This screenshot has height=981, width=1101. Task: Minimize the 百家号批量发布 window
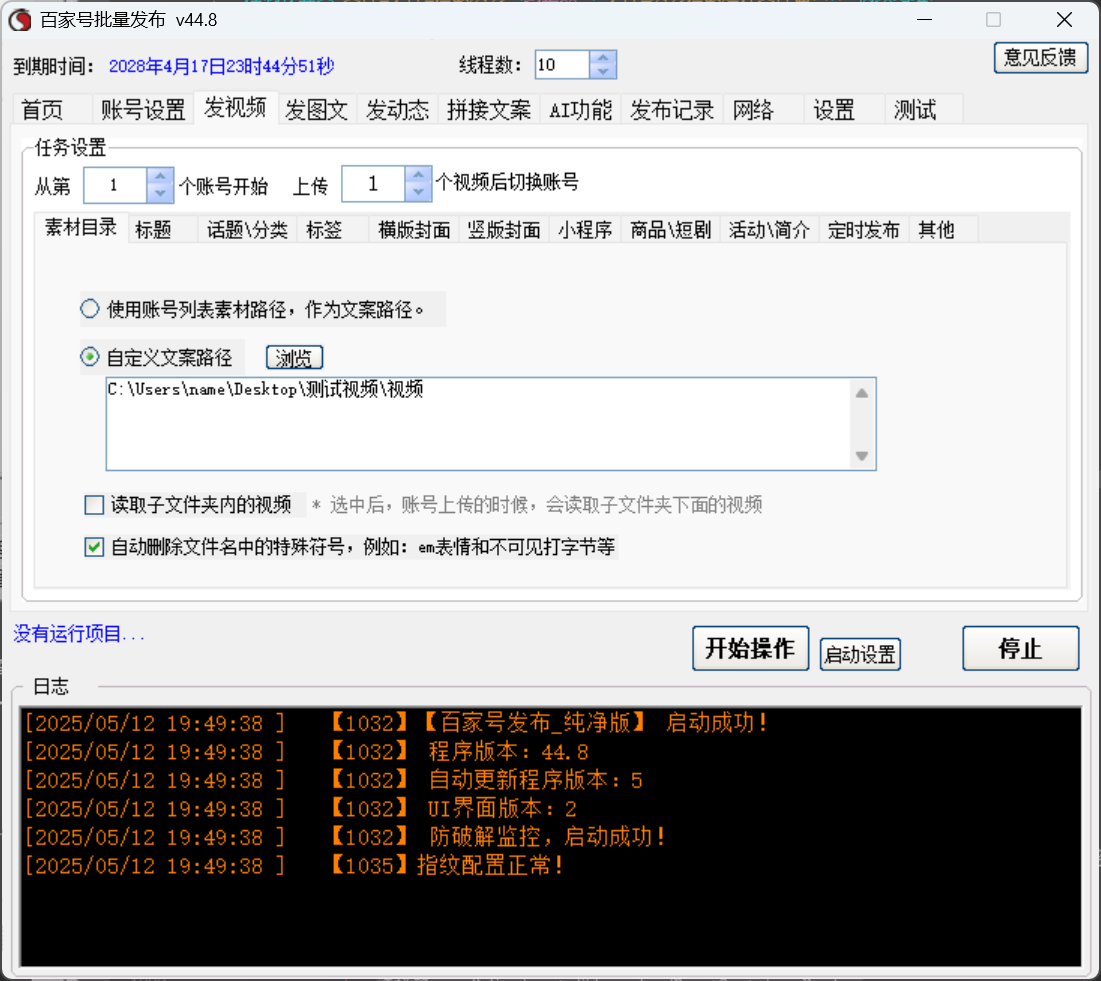[925, 20]
